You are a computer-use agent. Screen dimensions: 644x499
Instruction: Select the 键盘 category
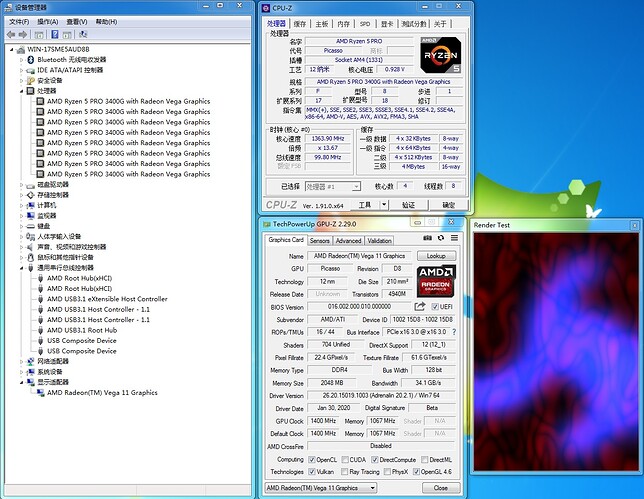click(44, 226)
